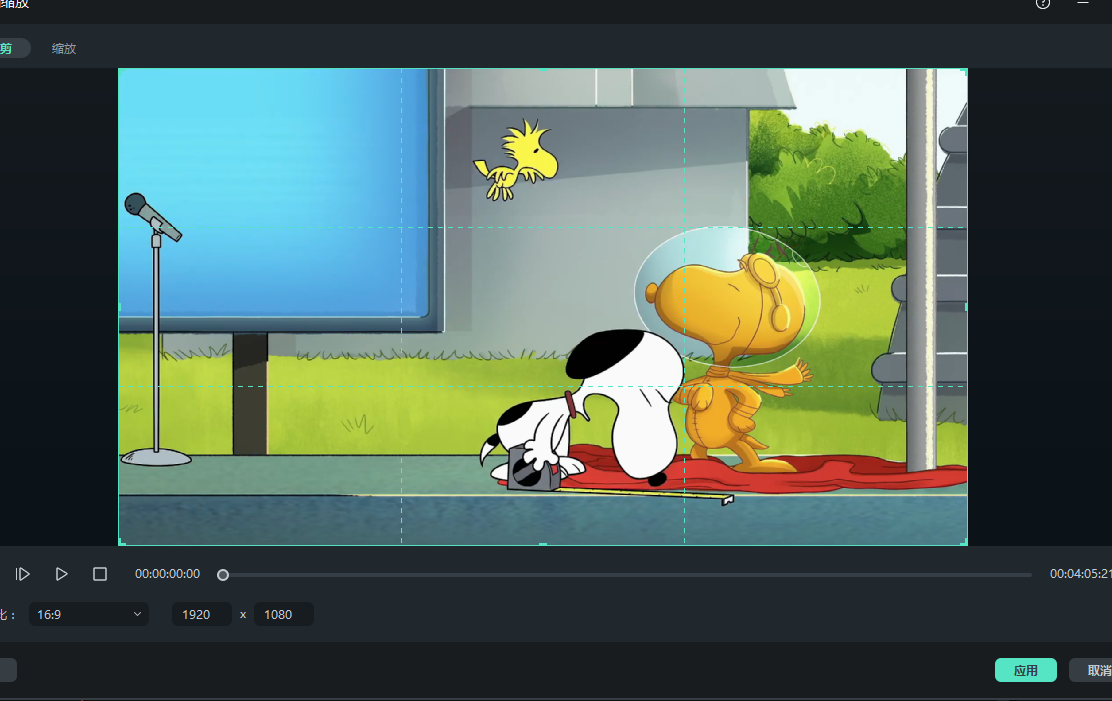
Task: Grab the bottom-left crop corner handle
Action: pyautogui.click(x=120, y=543)
